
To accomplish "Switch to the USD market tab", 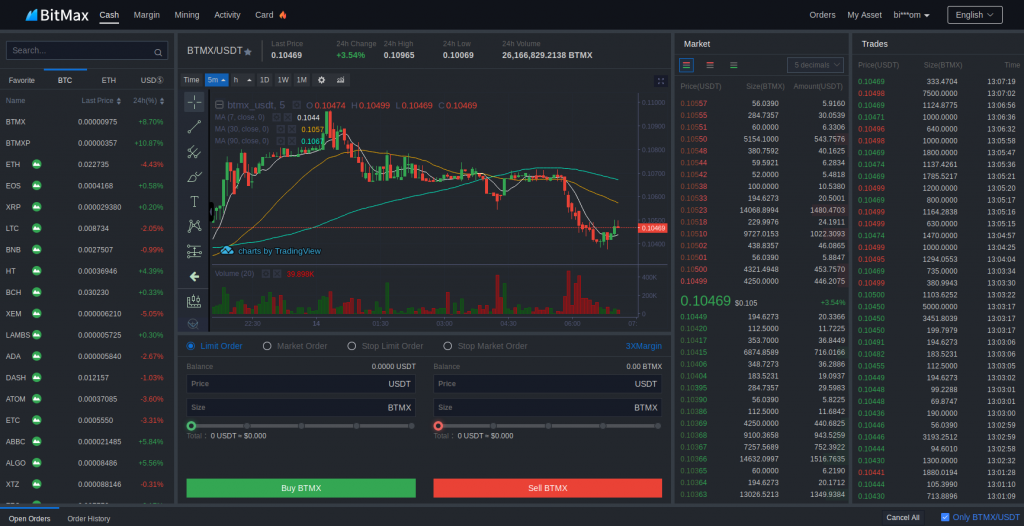I will [152, 80].
